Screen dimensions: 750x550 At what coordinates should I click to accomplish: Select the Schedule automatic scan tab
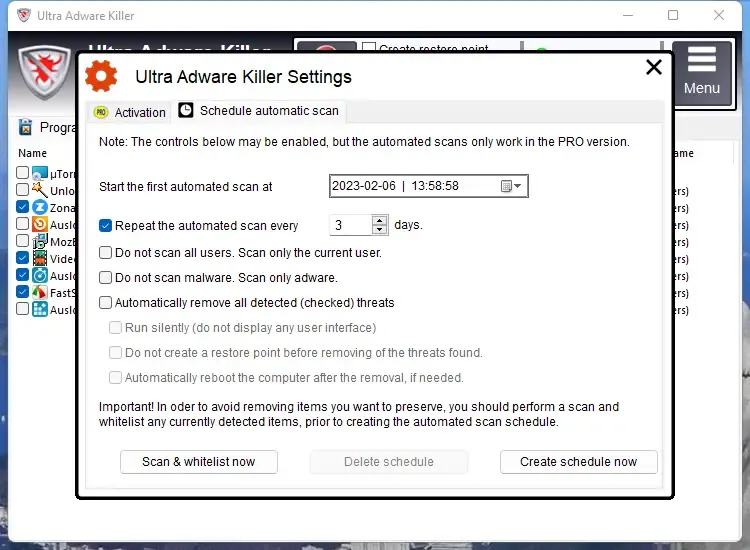coord(259,111)
